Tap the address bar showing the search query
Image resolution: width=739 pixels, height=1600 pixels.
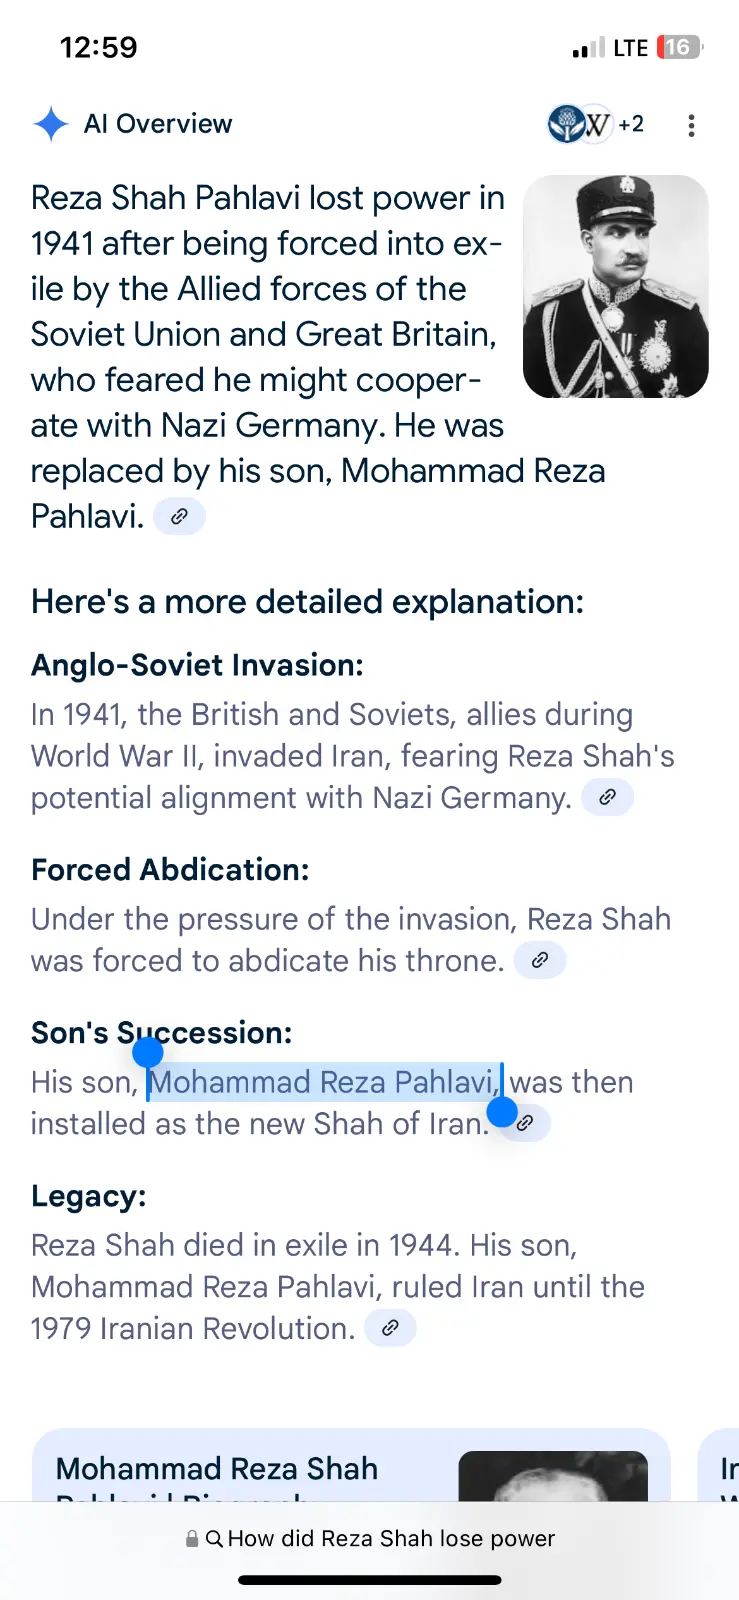370,1538
